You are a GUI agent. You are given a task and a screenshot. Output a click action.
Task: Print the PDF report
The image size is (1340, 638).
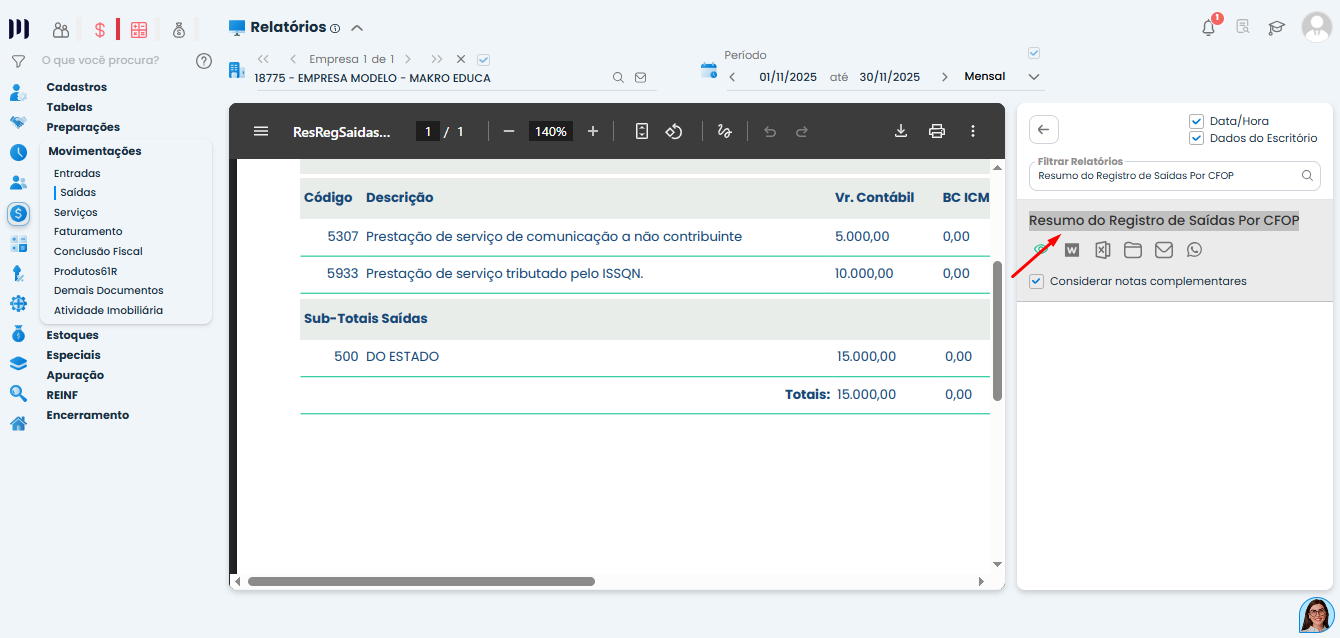click(x=937, y=131)
